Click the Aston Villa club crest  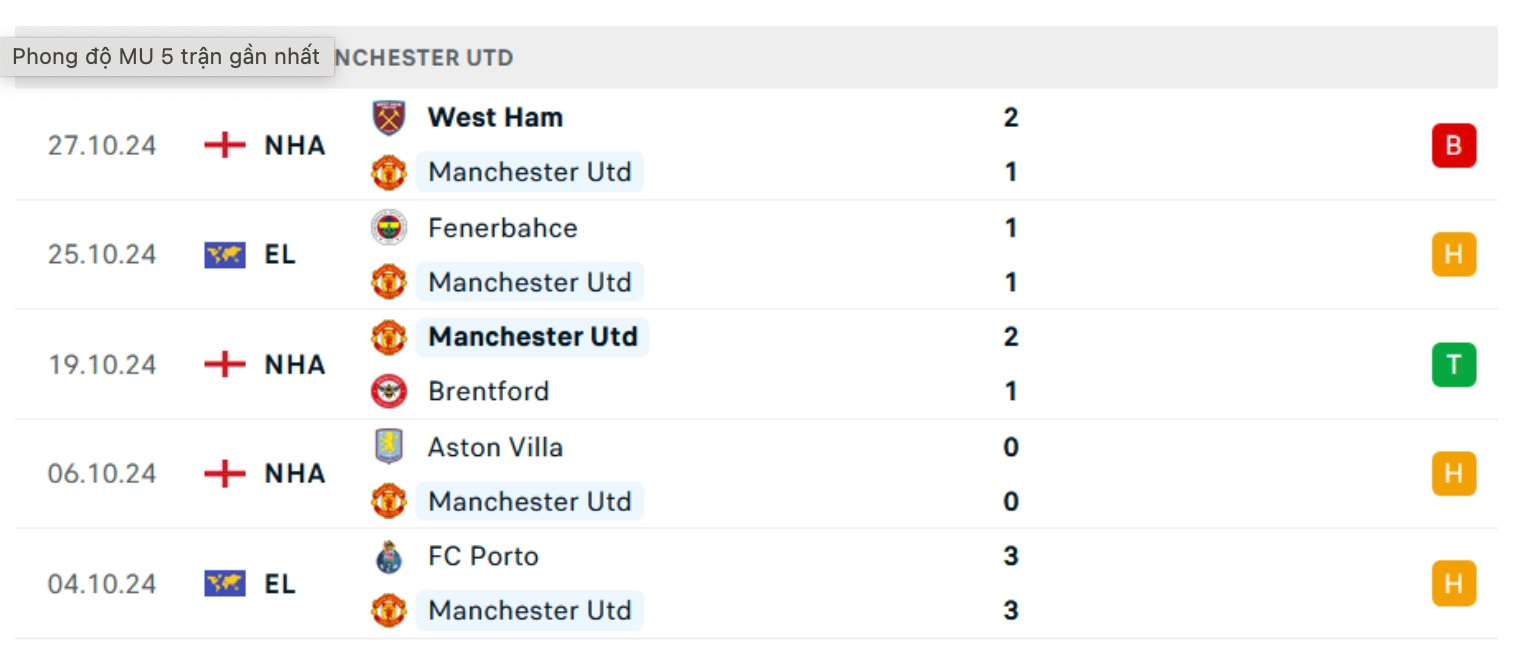(x=389, y=447)
